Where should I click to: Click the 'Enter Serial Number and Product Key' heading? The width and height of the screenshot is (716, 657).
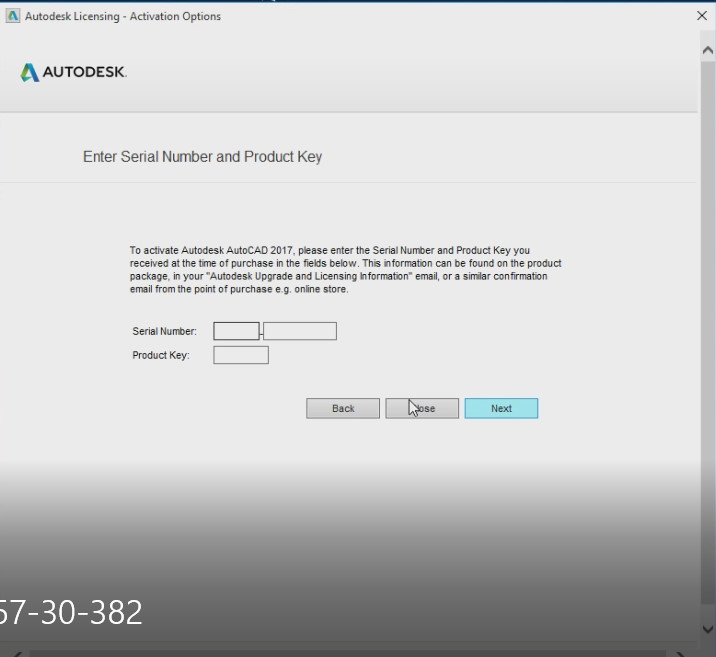click(x=202, y=157)
